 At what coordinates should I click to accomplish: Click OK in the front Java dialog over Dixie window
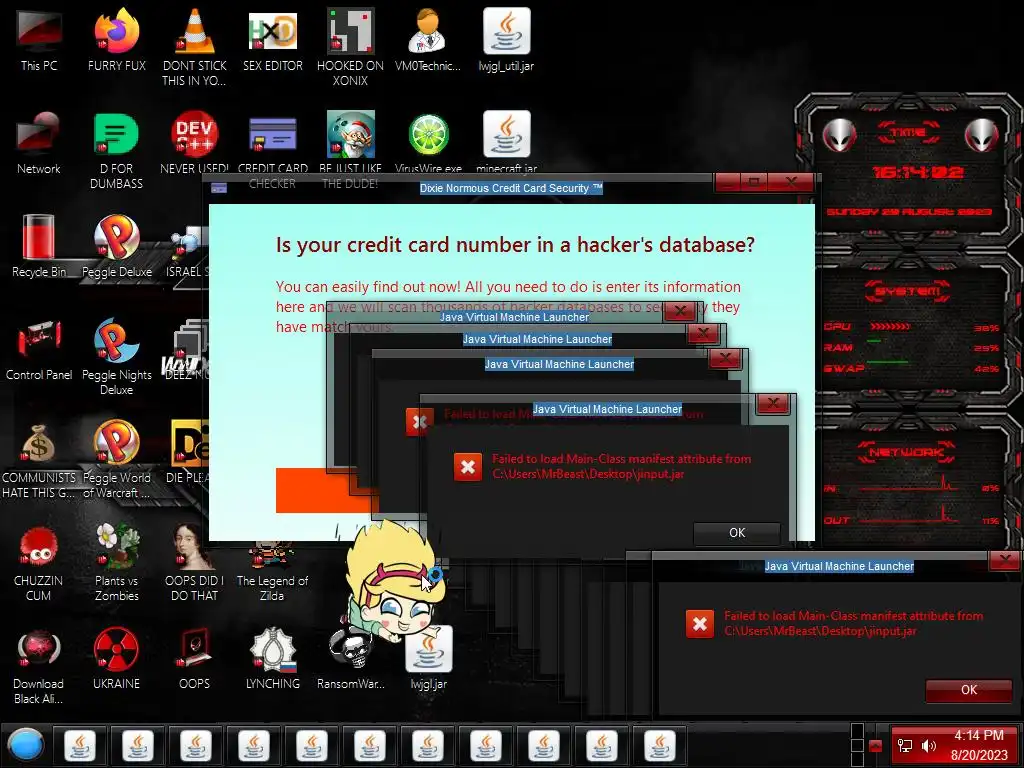tap(737, 533)
